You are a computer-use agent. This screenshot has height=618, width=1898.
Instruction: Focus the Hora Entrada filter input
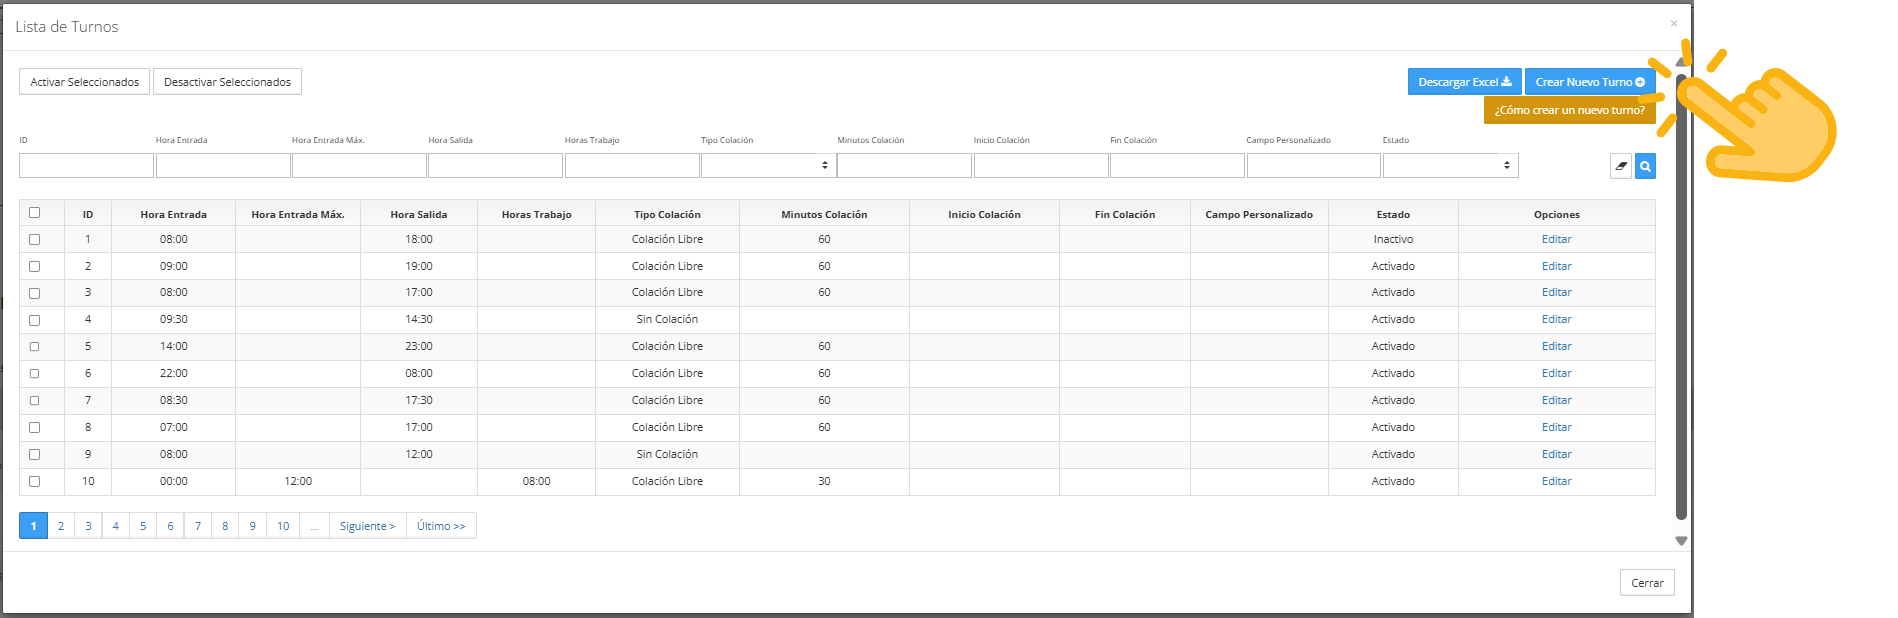tap(223, 166)
